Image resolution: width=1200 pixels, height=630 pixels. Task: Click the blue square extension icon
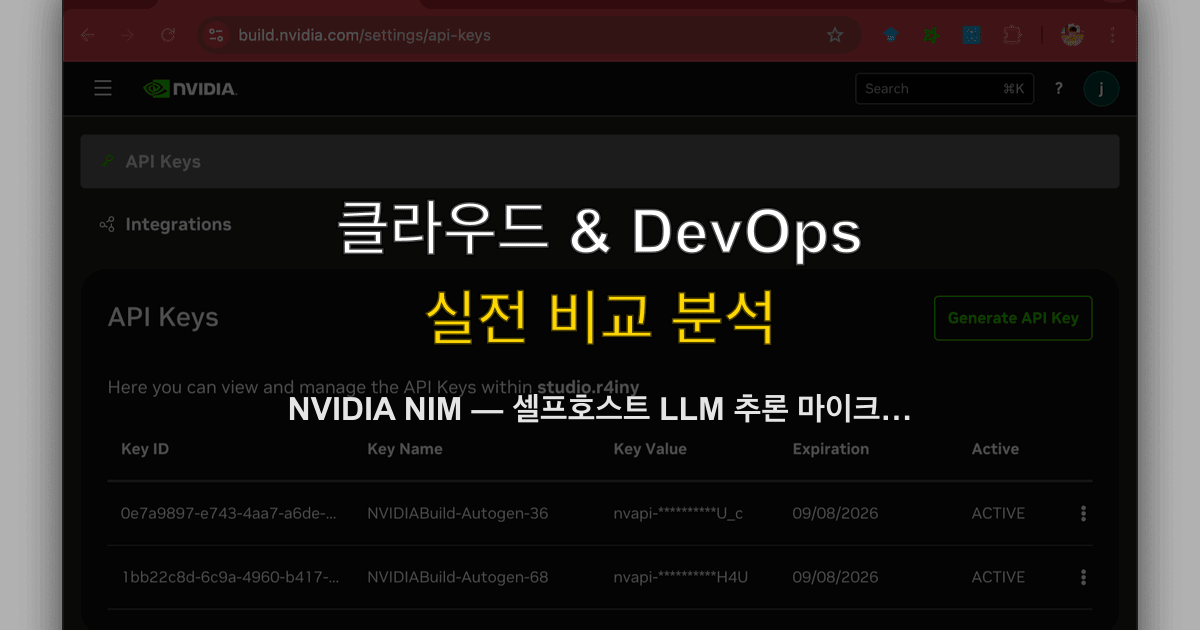(x=971, y=35)
